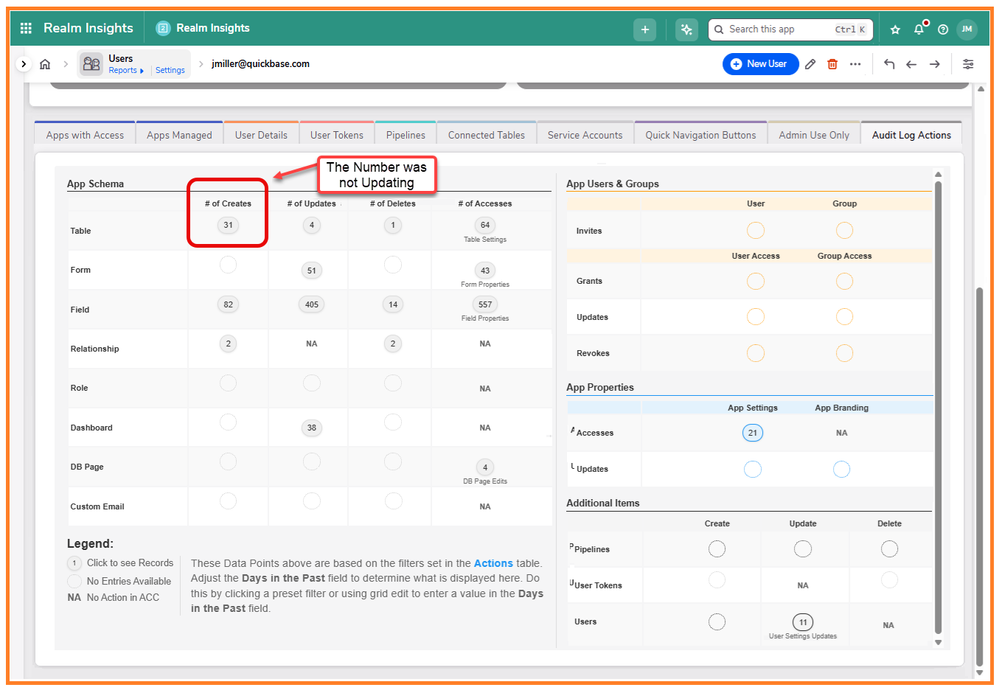Viewport: 999px width, 690px height.
Task: Open the Service Accounts tab
Action: coord(585,134)
